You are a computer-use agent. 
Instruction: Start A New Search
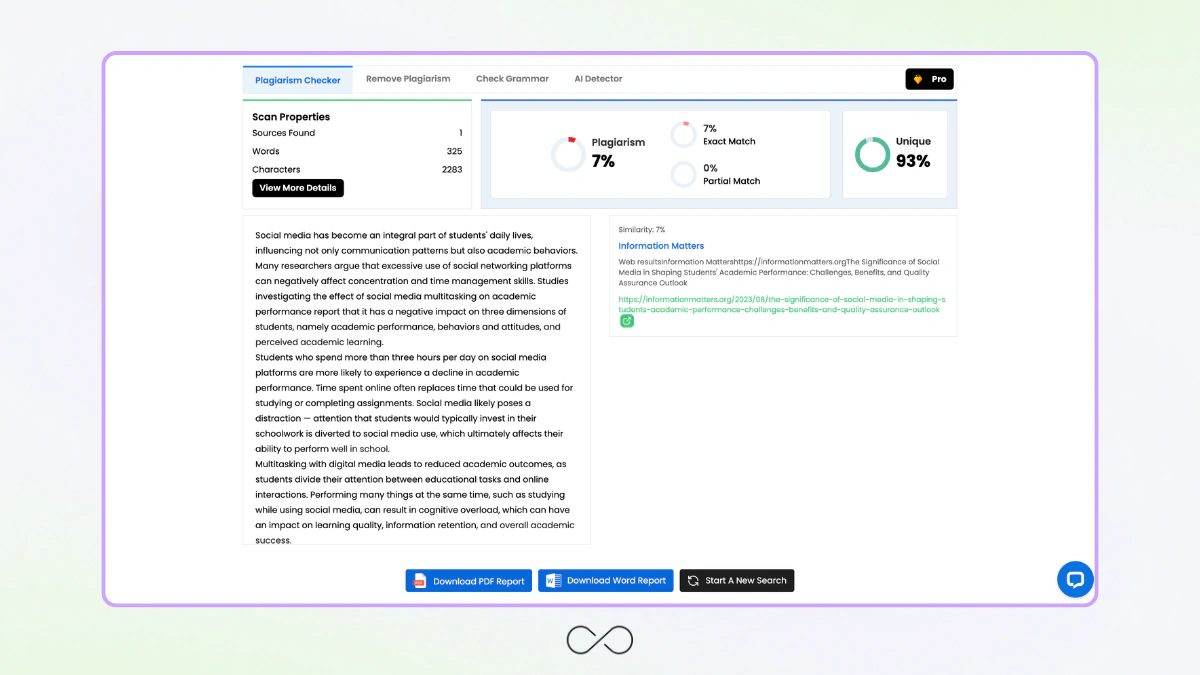click(x=737, y=580)
